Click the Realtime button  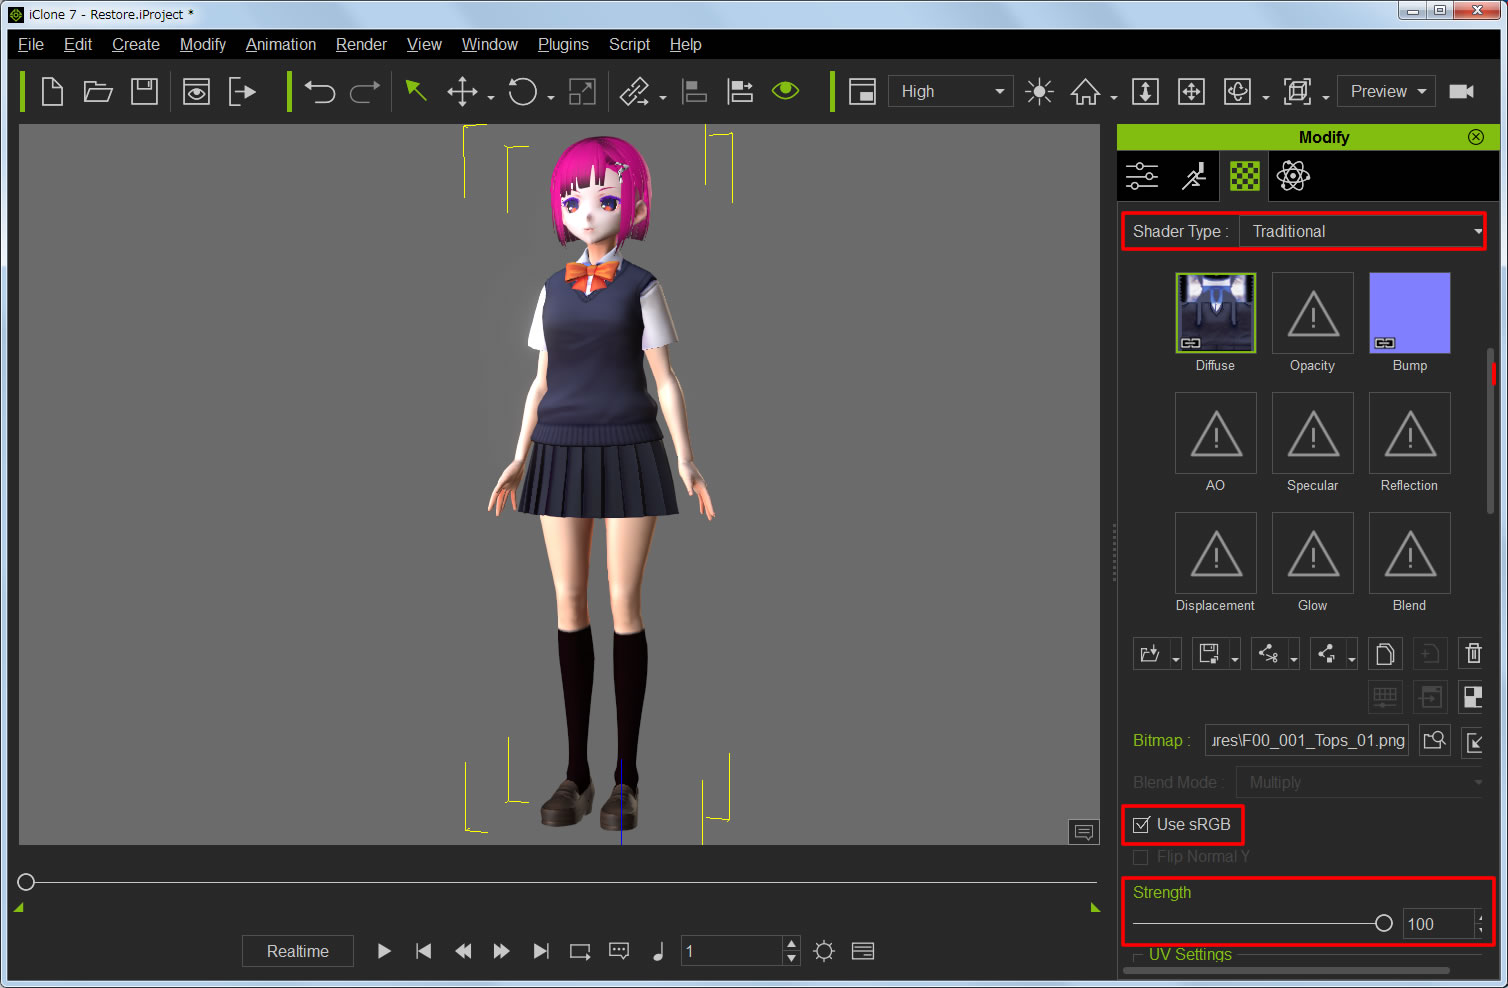[298, 951]
